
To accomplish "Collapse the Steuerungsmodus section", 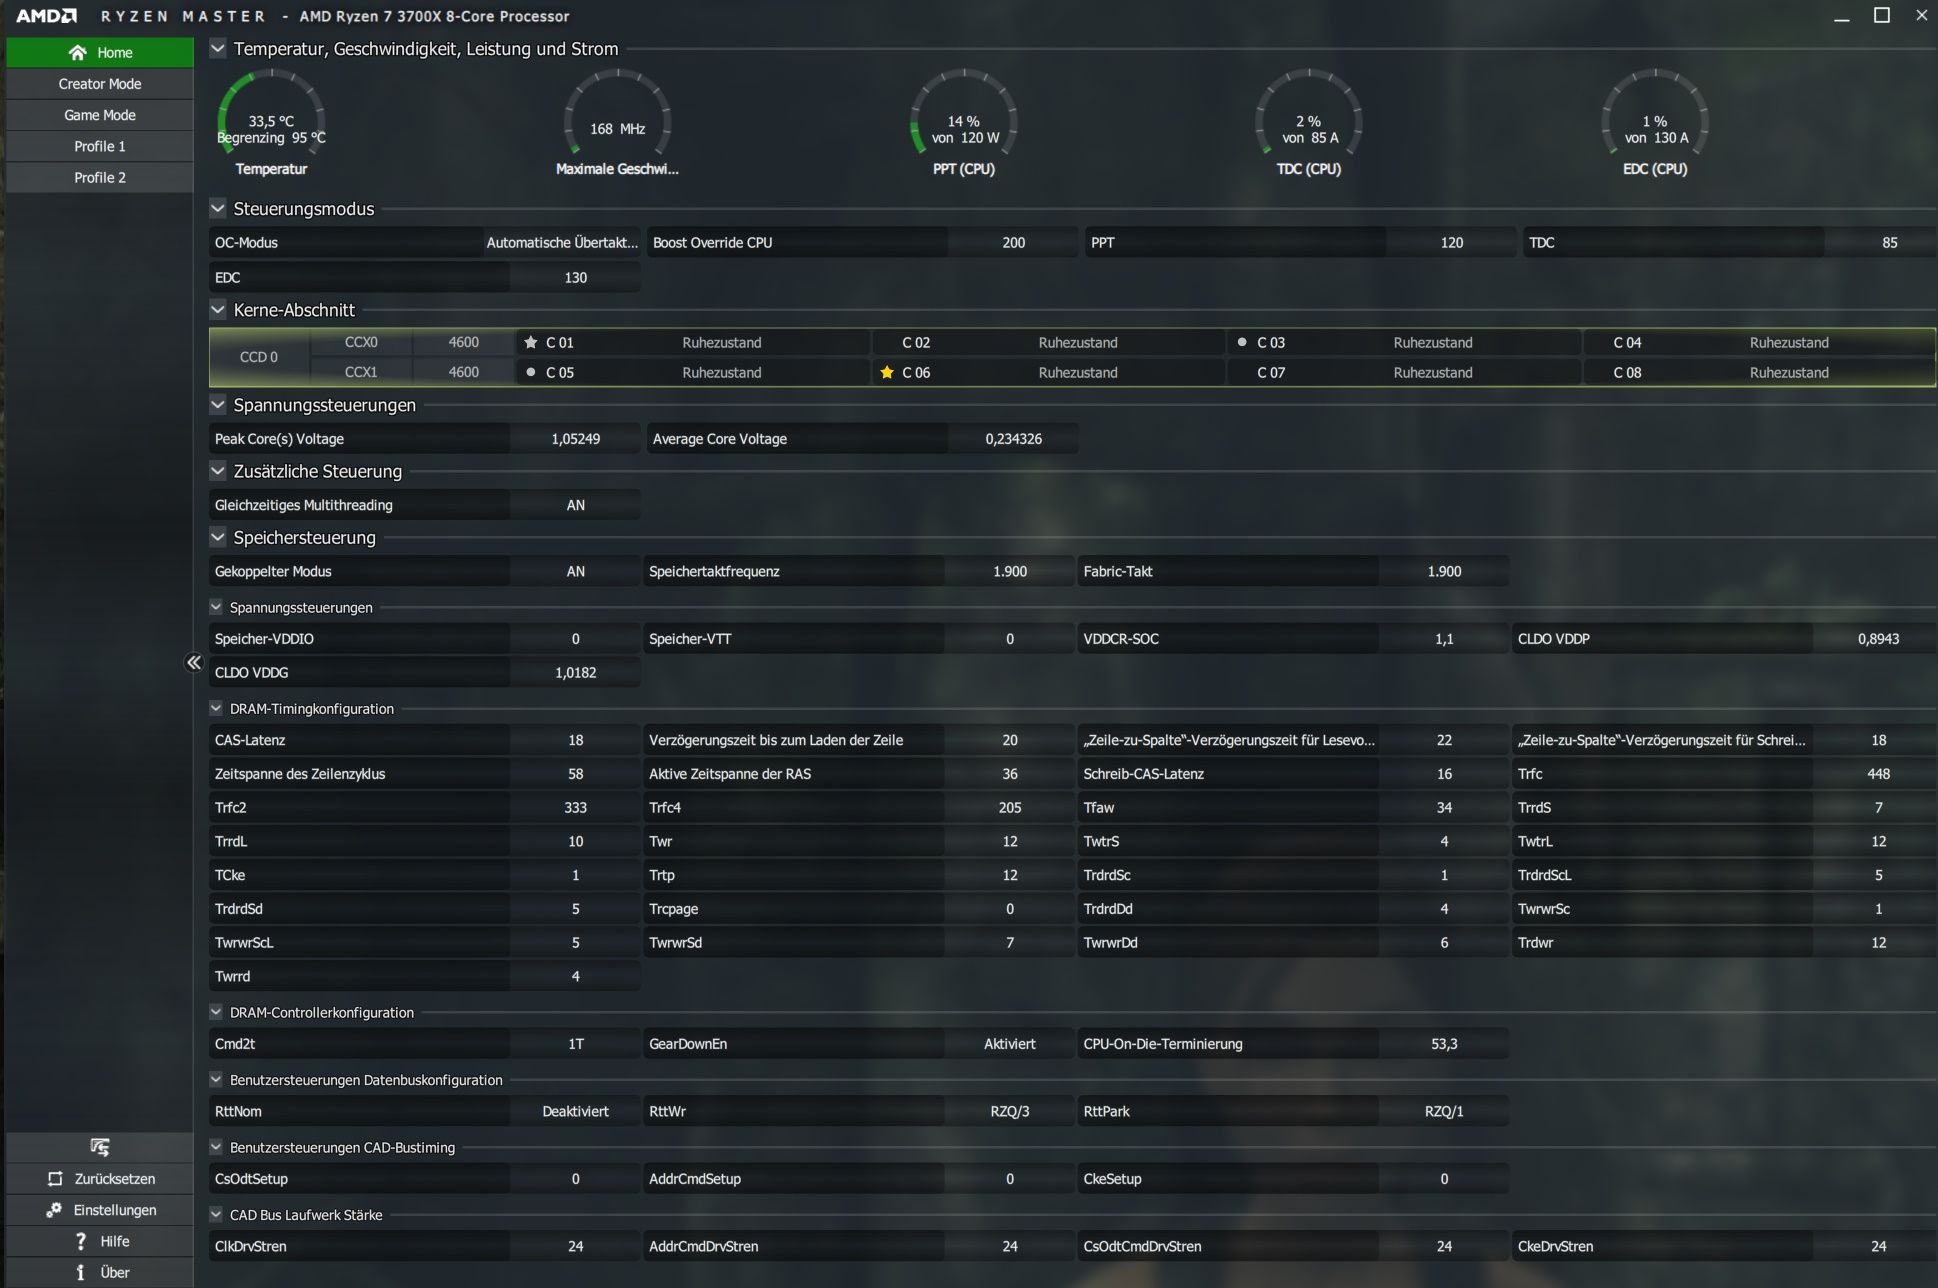I will click(218, 209).
